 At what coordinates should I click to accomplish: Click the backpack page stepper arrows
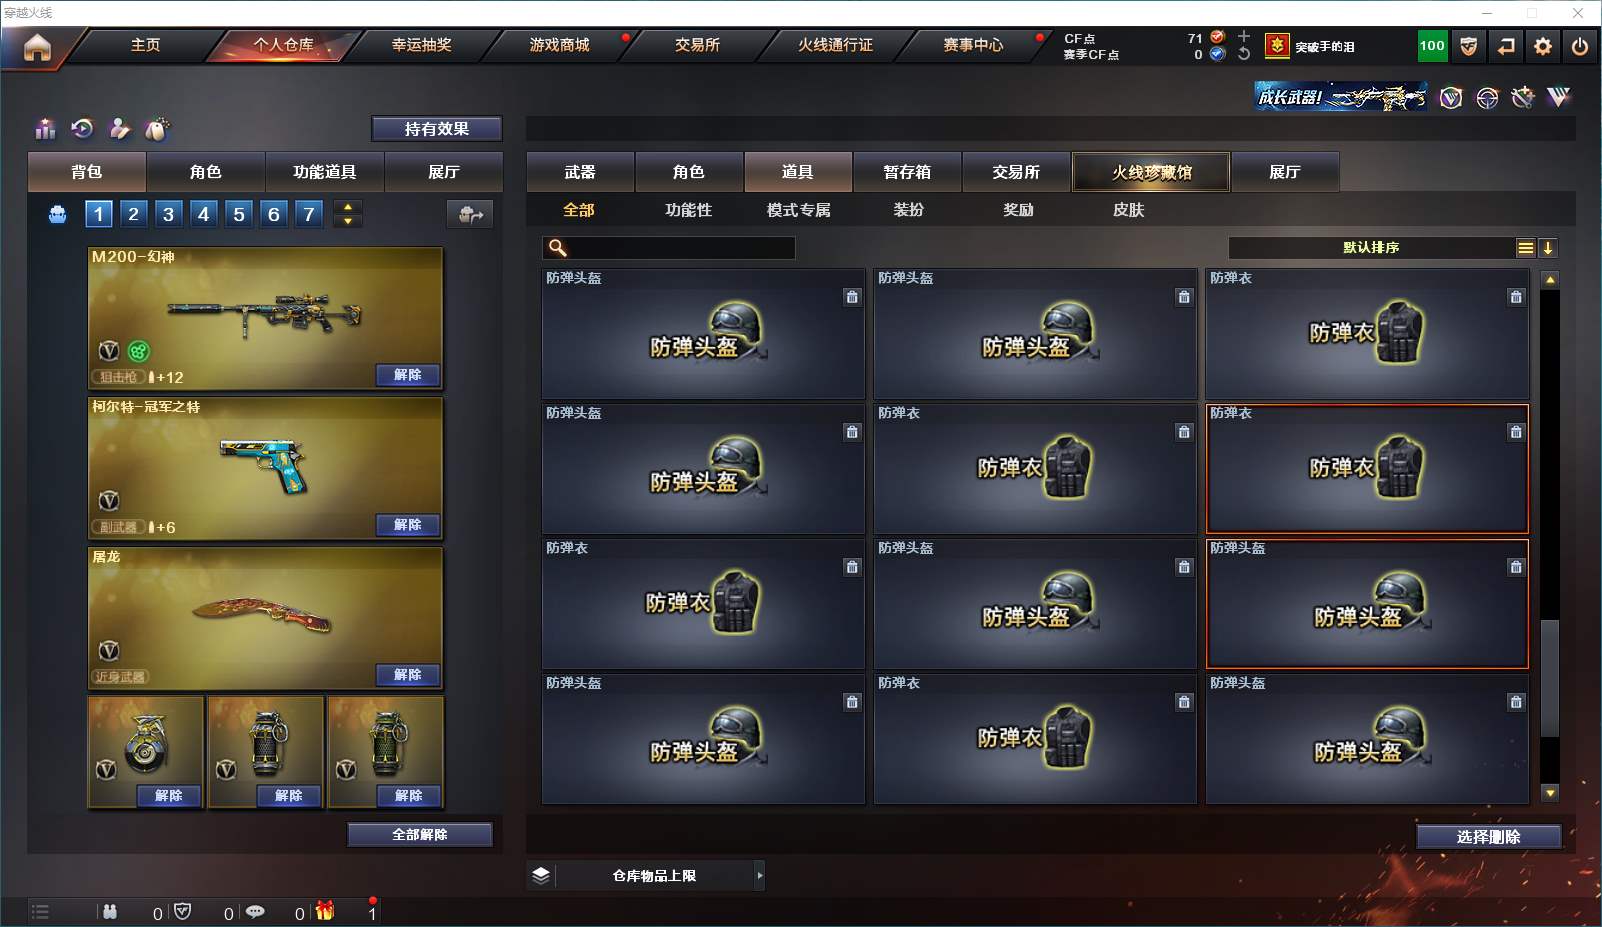pyautogui.click(x=348, y=214)
